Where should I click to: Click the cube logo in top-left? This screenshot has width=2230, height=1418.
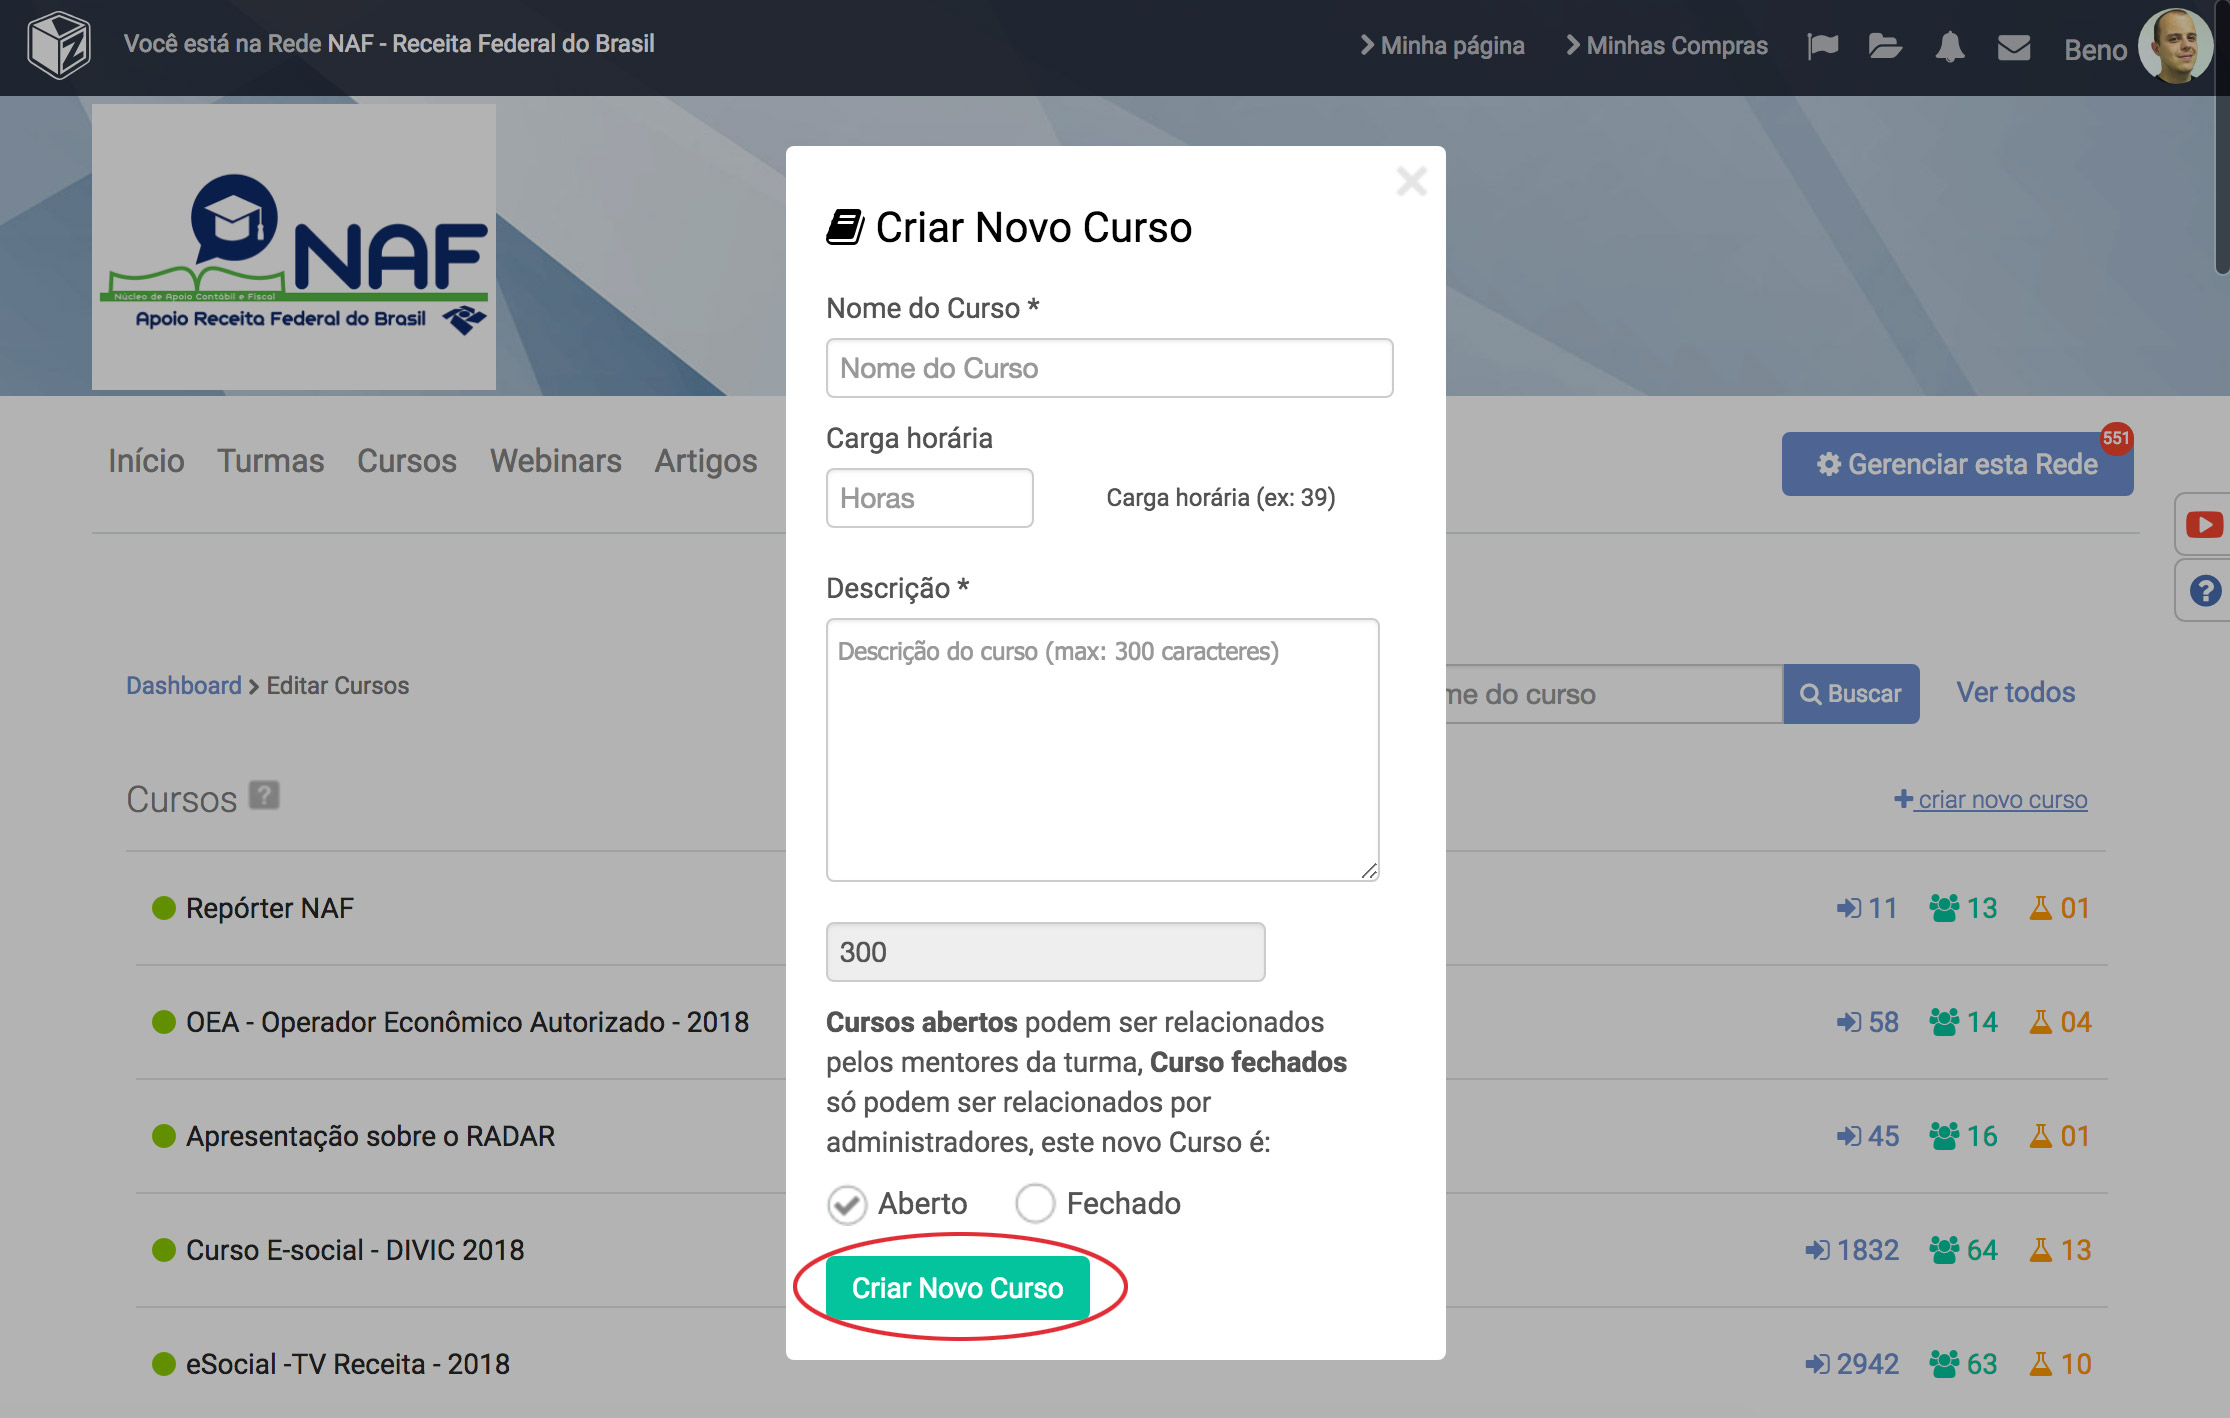click(58, 45)
